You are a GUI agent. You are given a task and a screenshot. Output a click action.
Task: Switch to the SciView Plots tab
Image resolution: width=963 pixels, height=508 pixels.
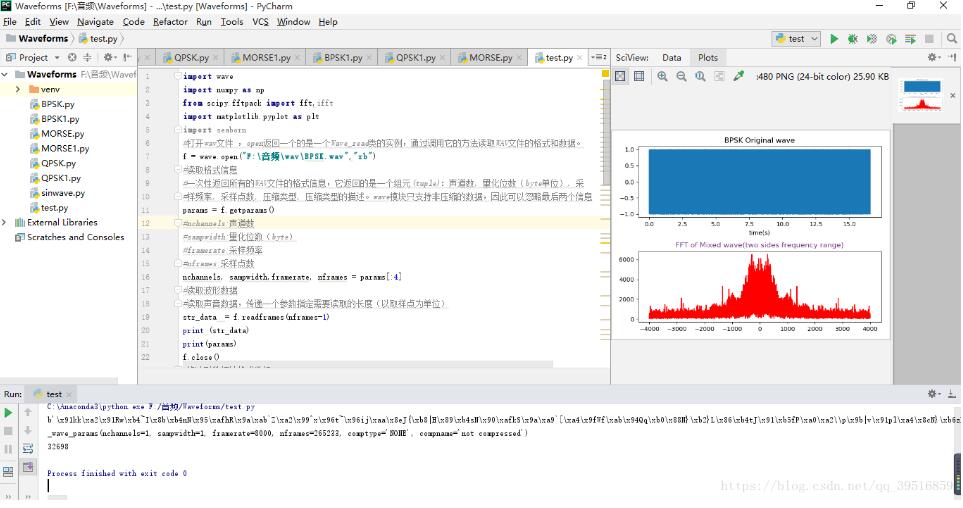click(708, 57)
